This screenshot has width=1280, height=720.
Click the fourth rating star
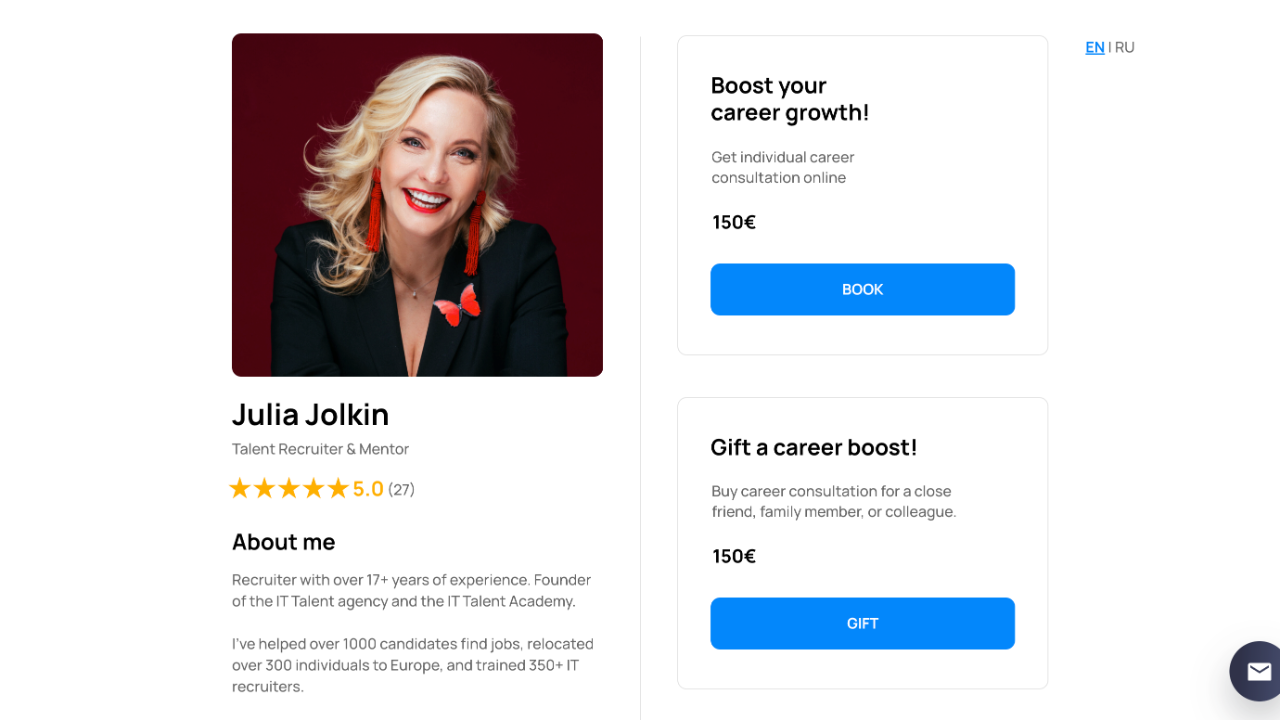(314, 488)
